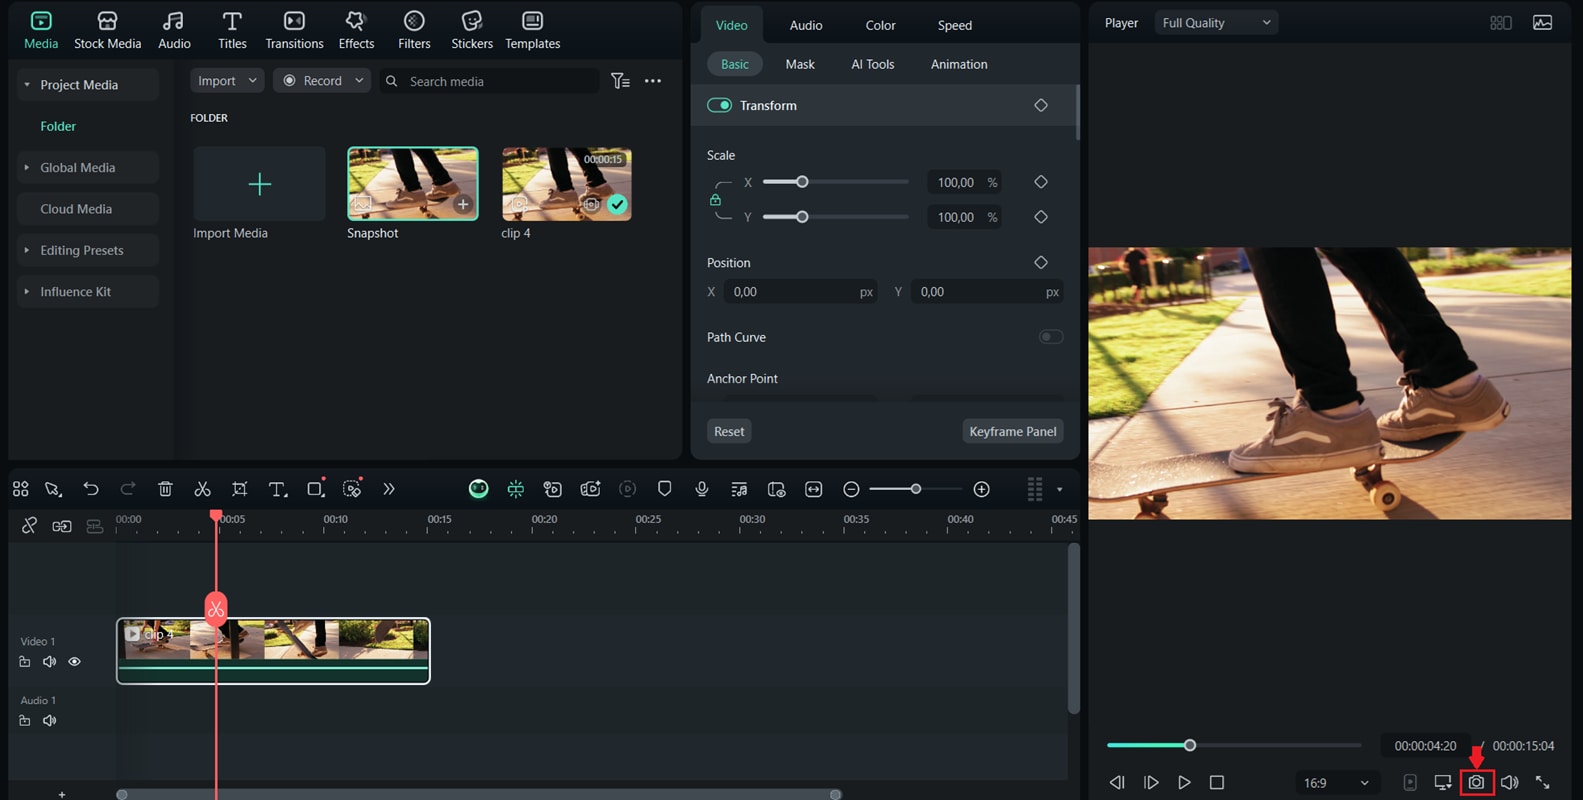
Task: Collapse the Project Media tree
Action: tap(27, 85)
